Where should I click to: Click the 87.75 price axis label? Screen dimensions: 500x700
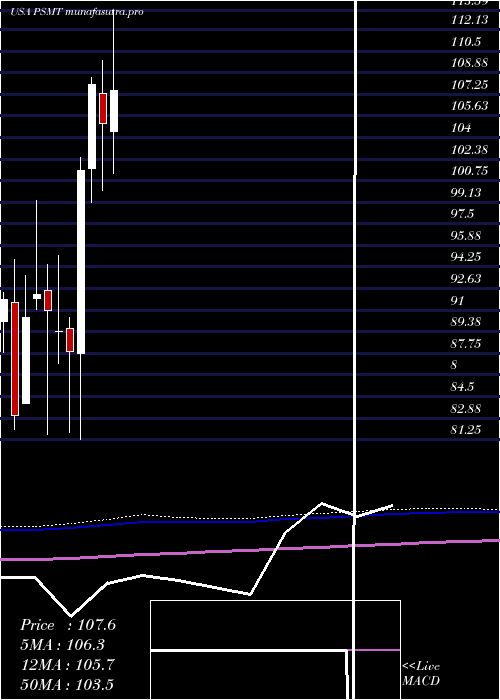pos(466,343)
